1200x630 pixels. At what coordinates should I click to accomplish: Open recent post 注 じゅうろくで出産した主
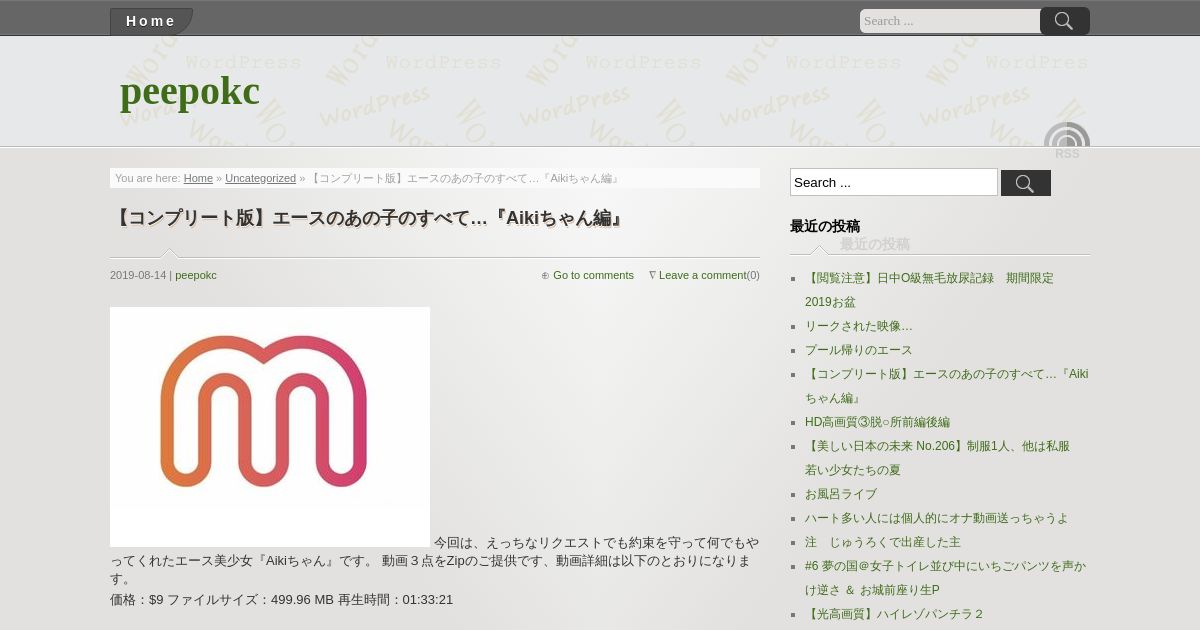coord(883,542)
